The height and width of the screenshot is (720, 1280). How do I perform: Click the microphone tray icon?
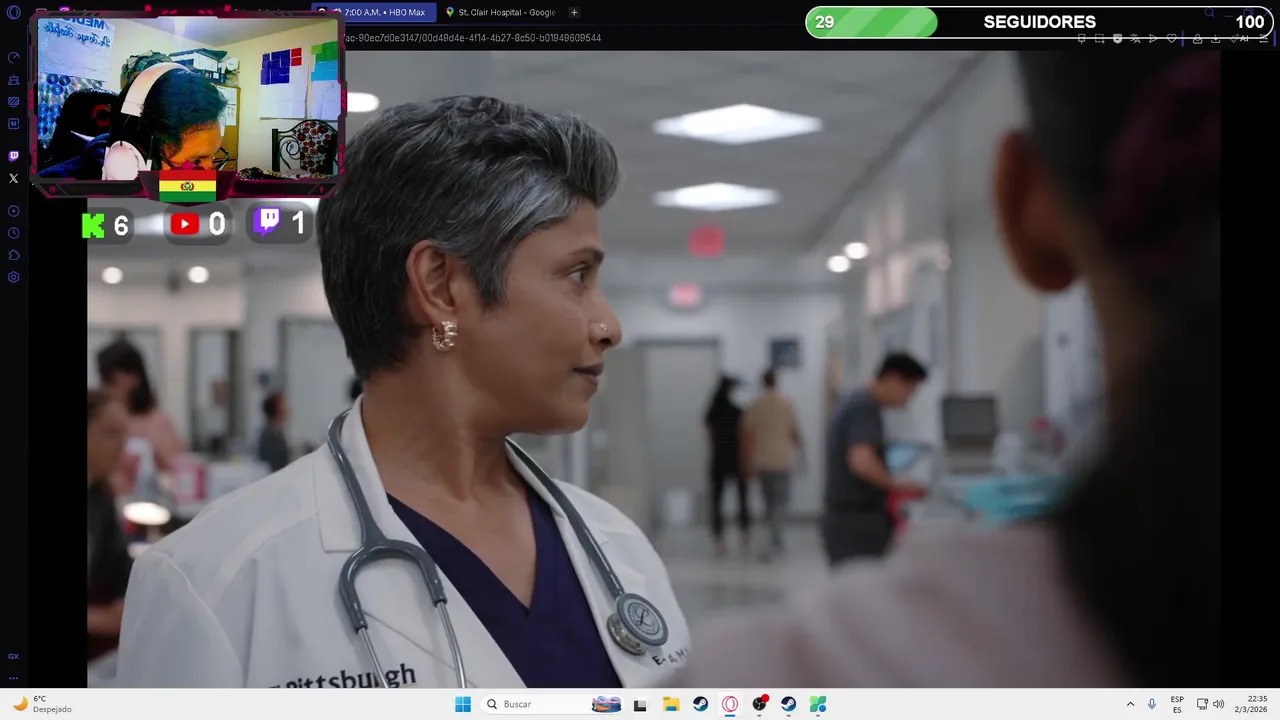1152,704
